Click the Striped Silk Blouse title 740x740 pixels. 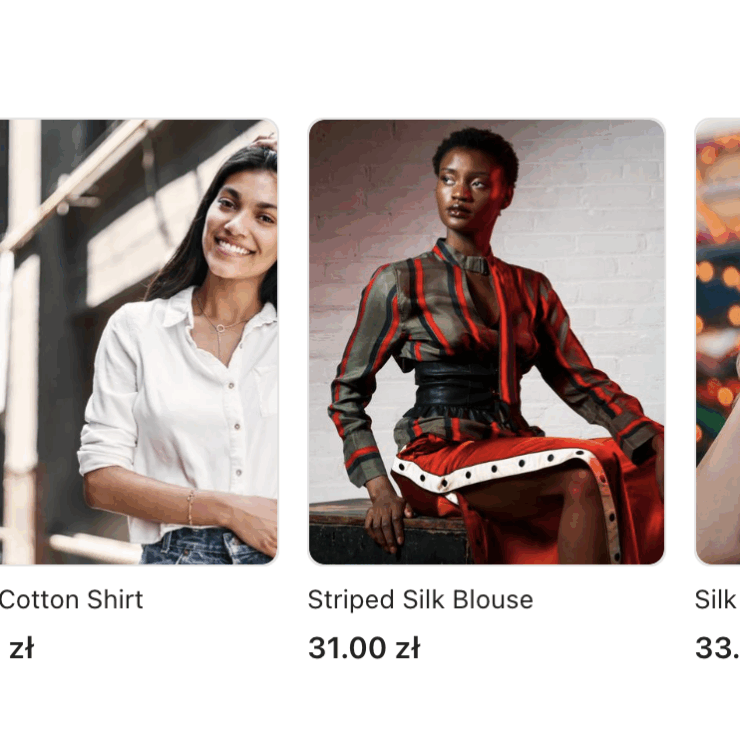pyautogui.click(x=420, y=600)
